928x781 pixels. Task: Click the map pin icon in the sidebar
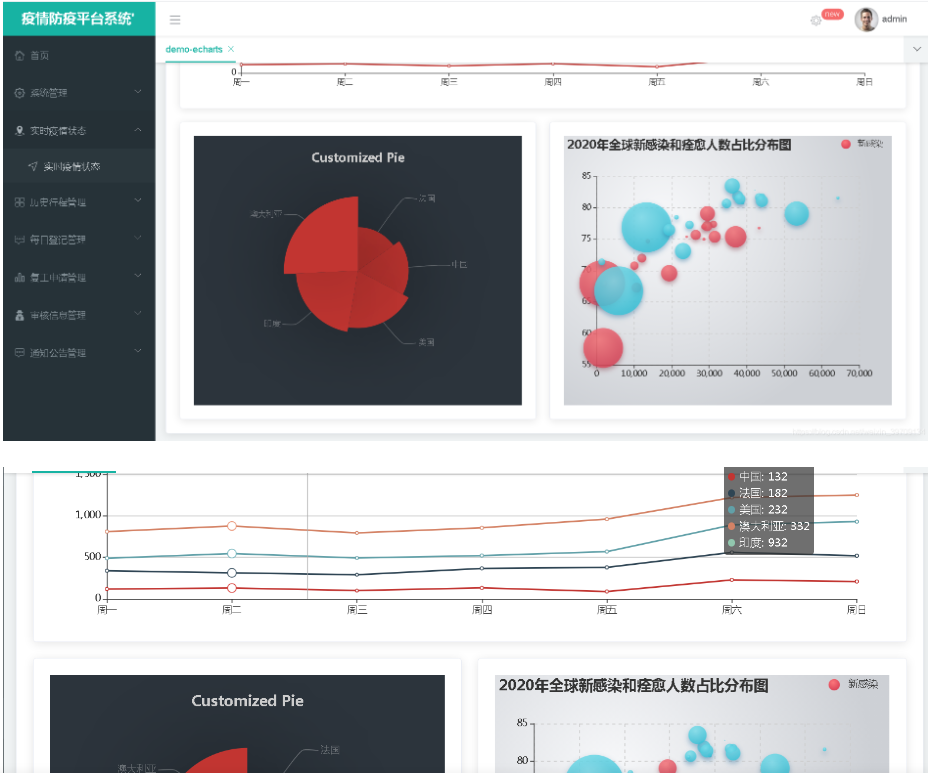pyautogui.click(x=20, y=131)
